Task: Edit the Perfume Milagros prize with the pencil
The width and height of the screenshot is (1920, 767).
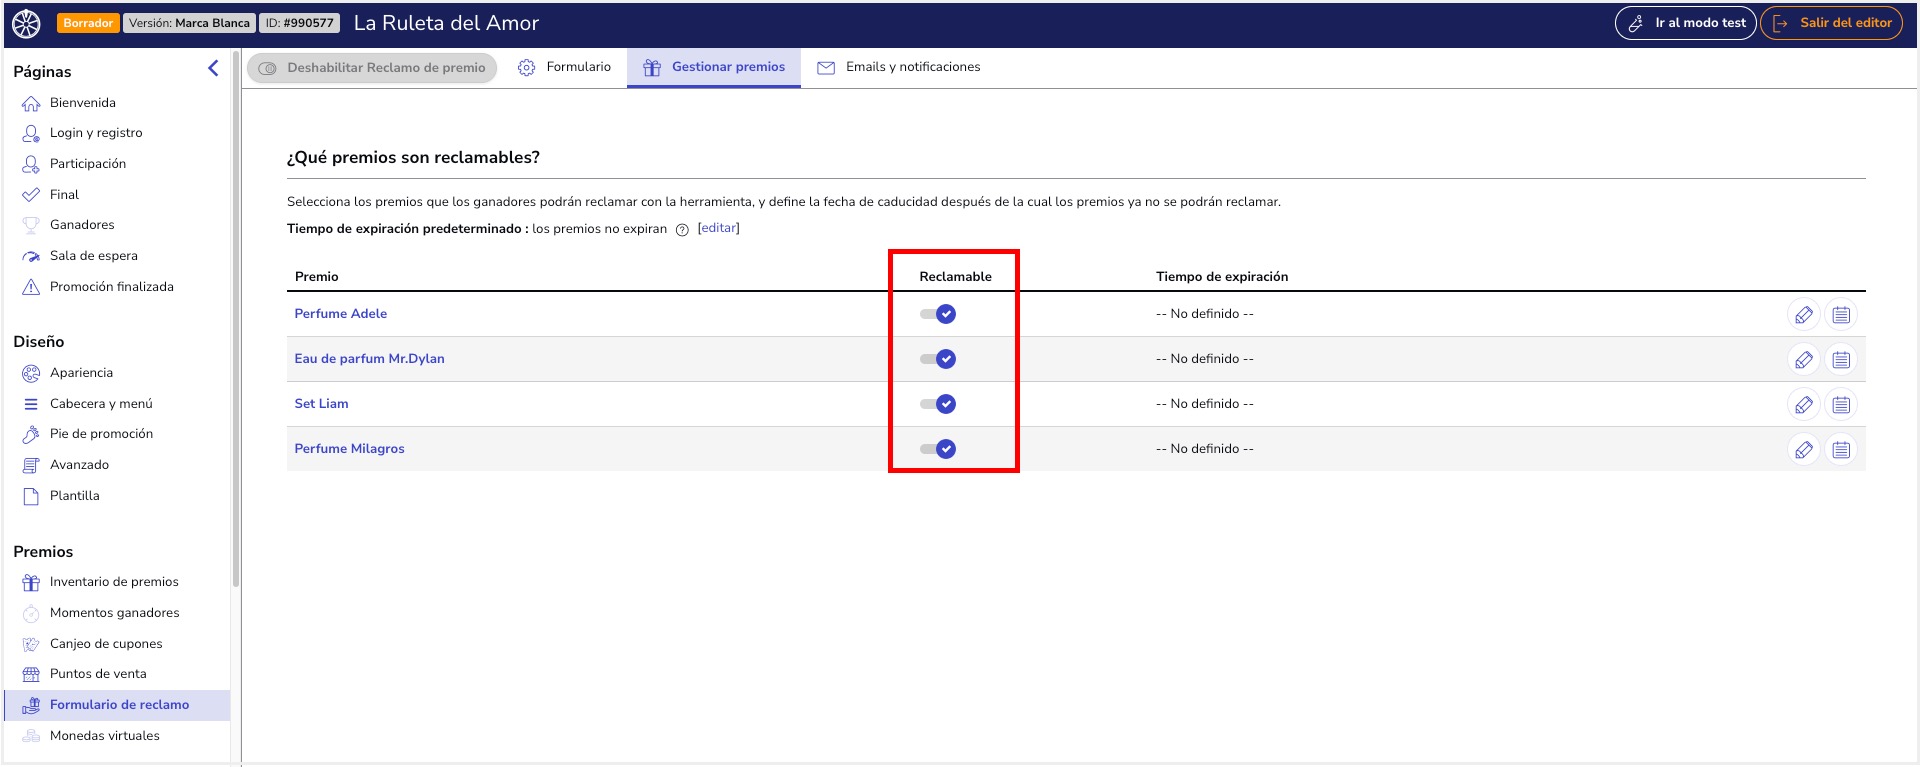Action: (1803, 450)
